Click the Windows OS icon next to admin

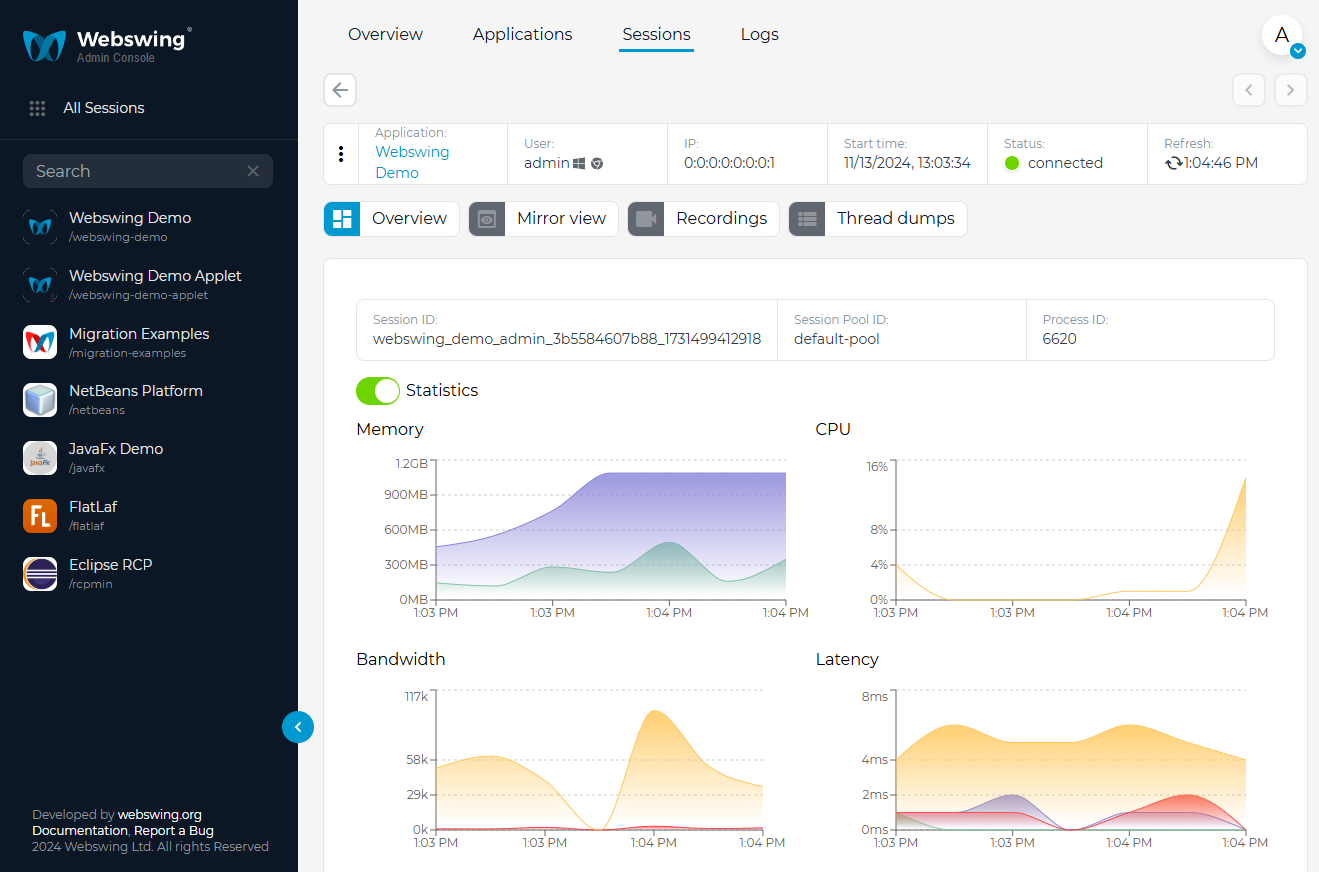click(579, 163)
